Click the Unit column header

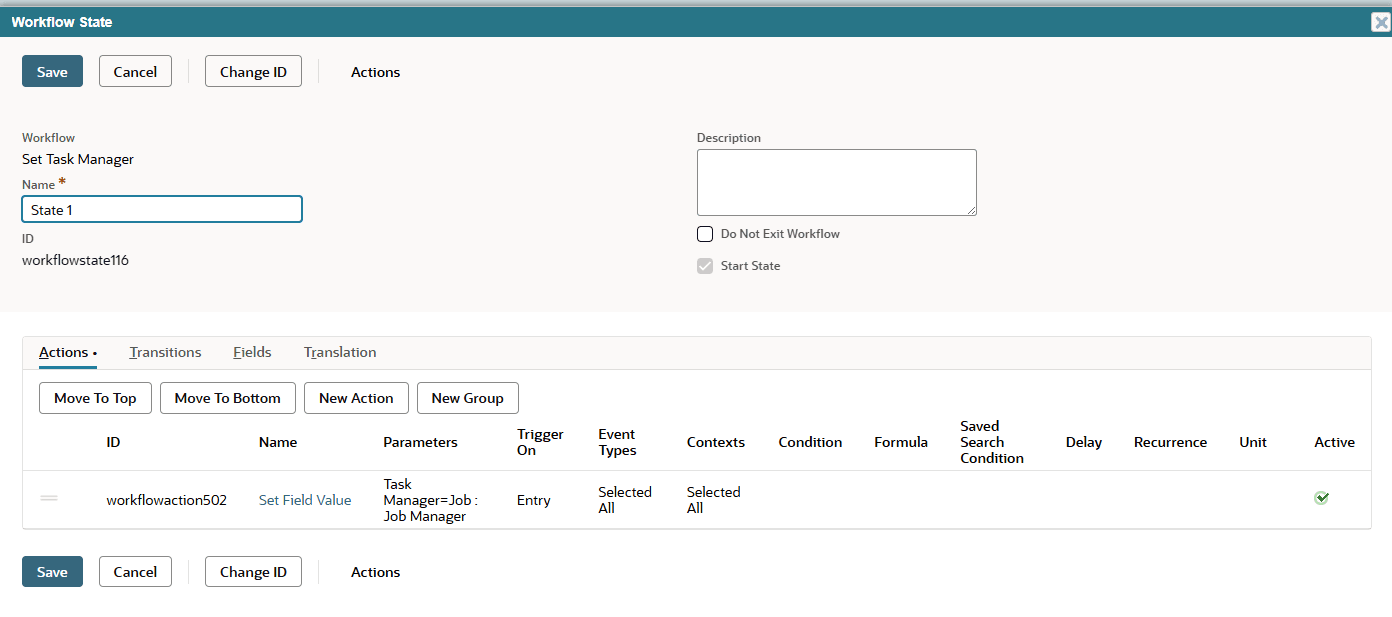point(1253,442)
